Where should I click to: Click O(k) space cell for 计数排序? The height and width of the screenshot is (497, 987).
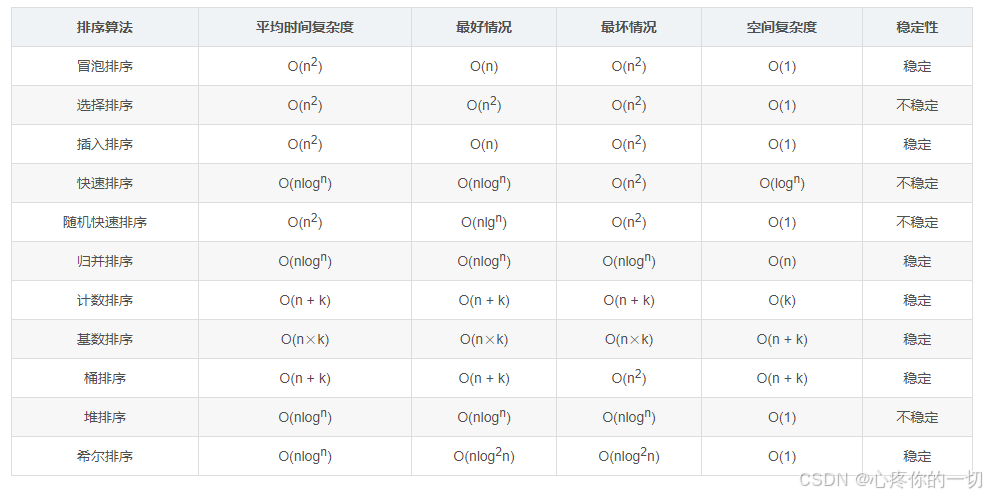782,300
